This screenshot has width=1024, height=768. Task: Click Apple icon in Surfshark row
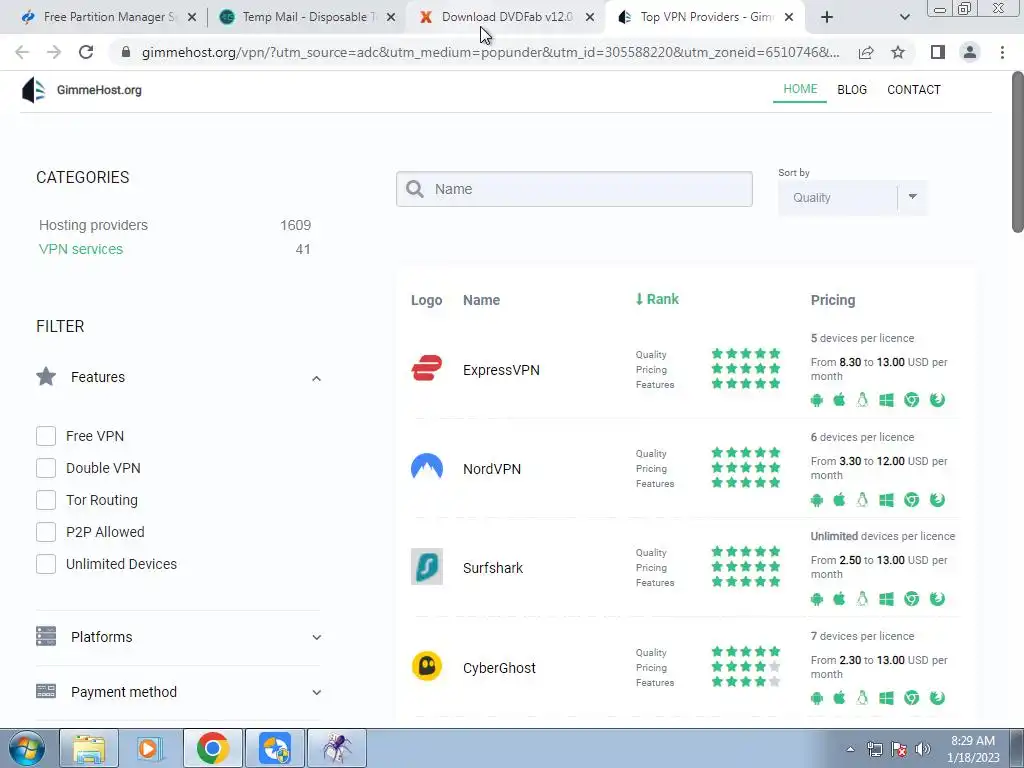click(x=839, y=598)
